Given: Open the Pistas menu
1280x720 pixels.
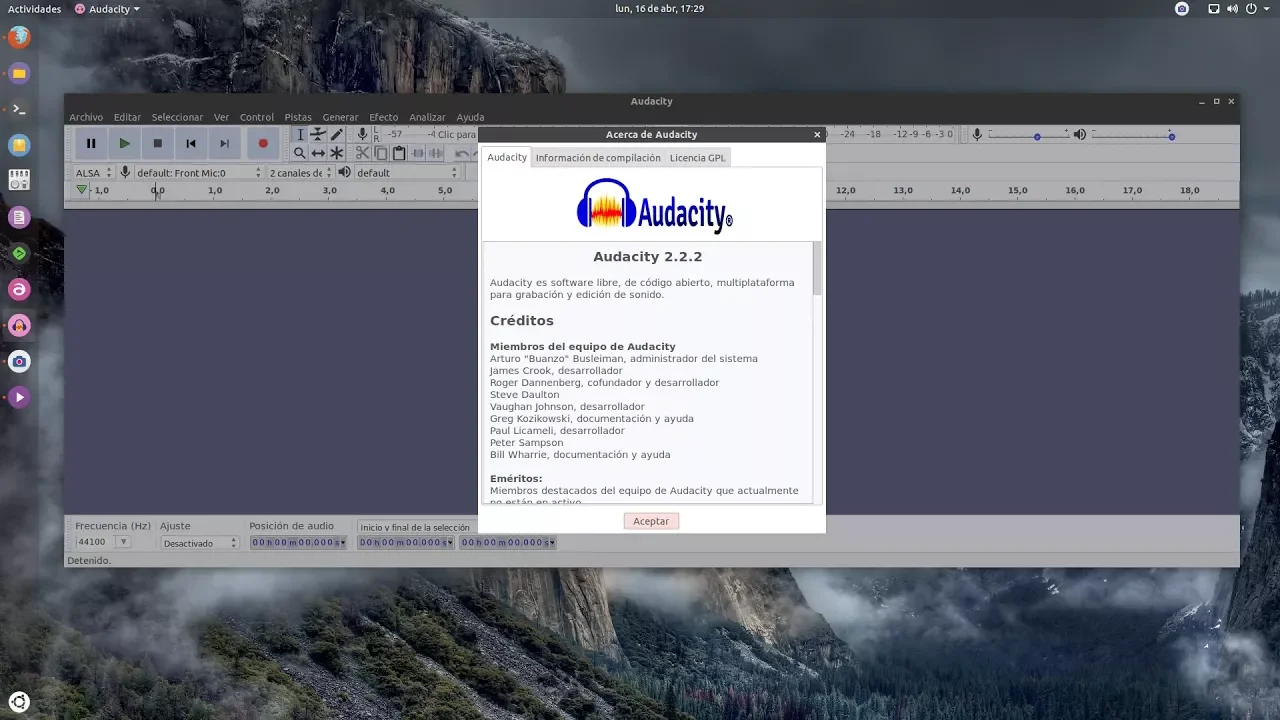Looking at the screenshot, I should click(x=298, y=117).
